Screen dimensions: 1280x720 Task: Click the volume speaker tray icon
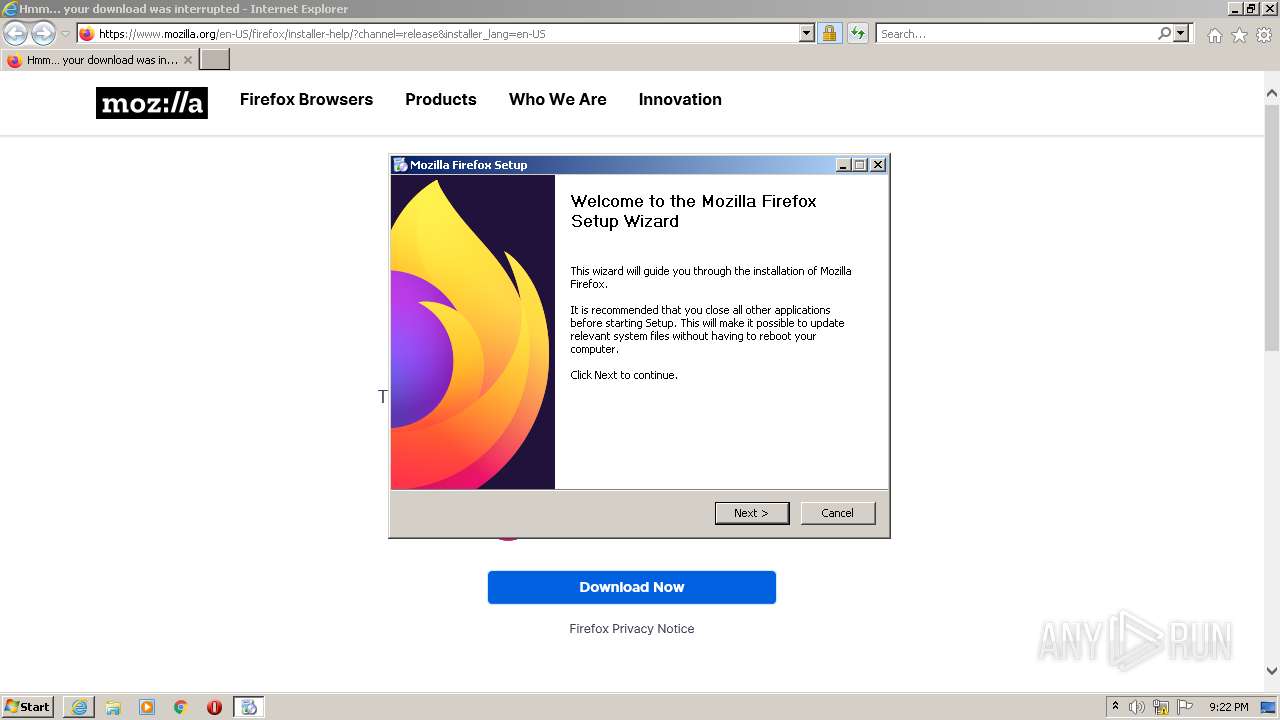point(1137,707)
